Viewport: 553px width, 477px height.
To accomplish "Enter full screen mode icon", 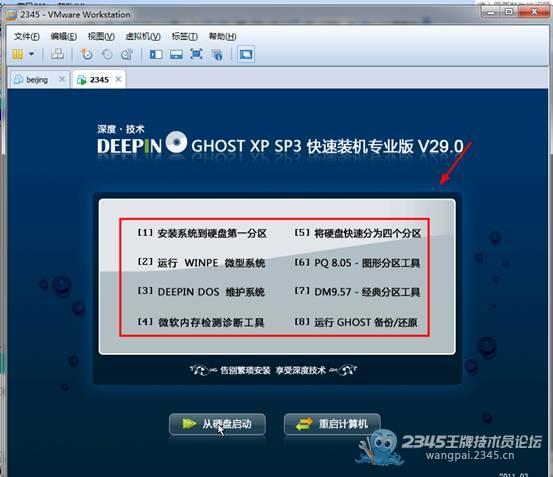I will (196, 54).
